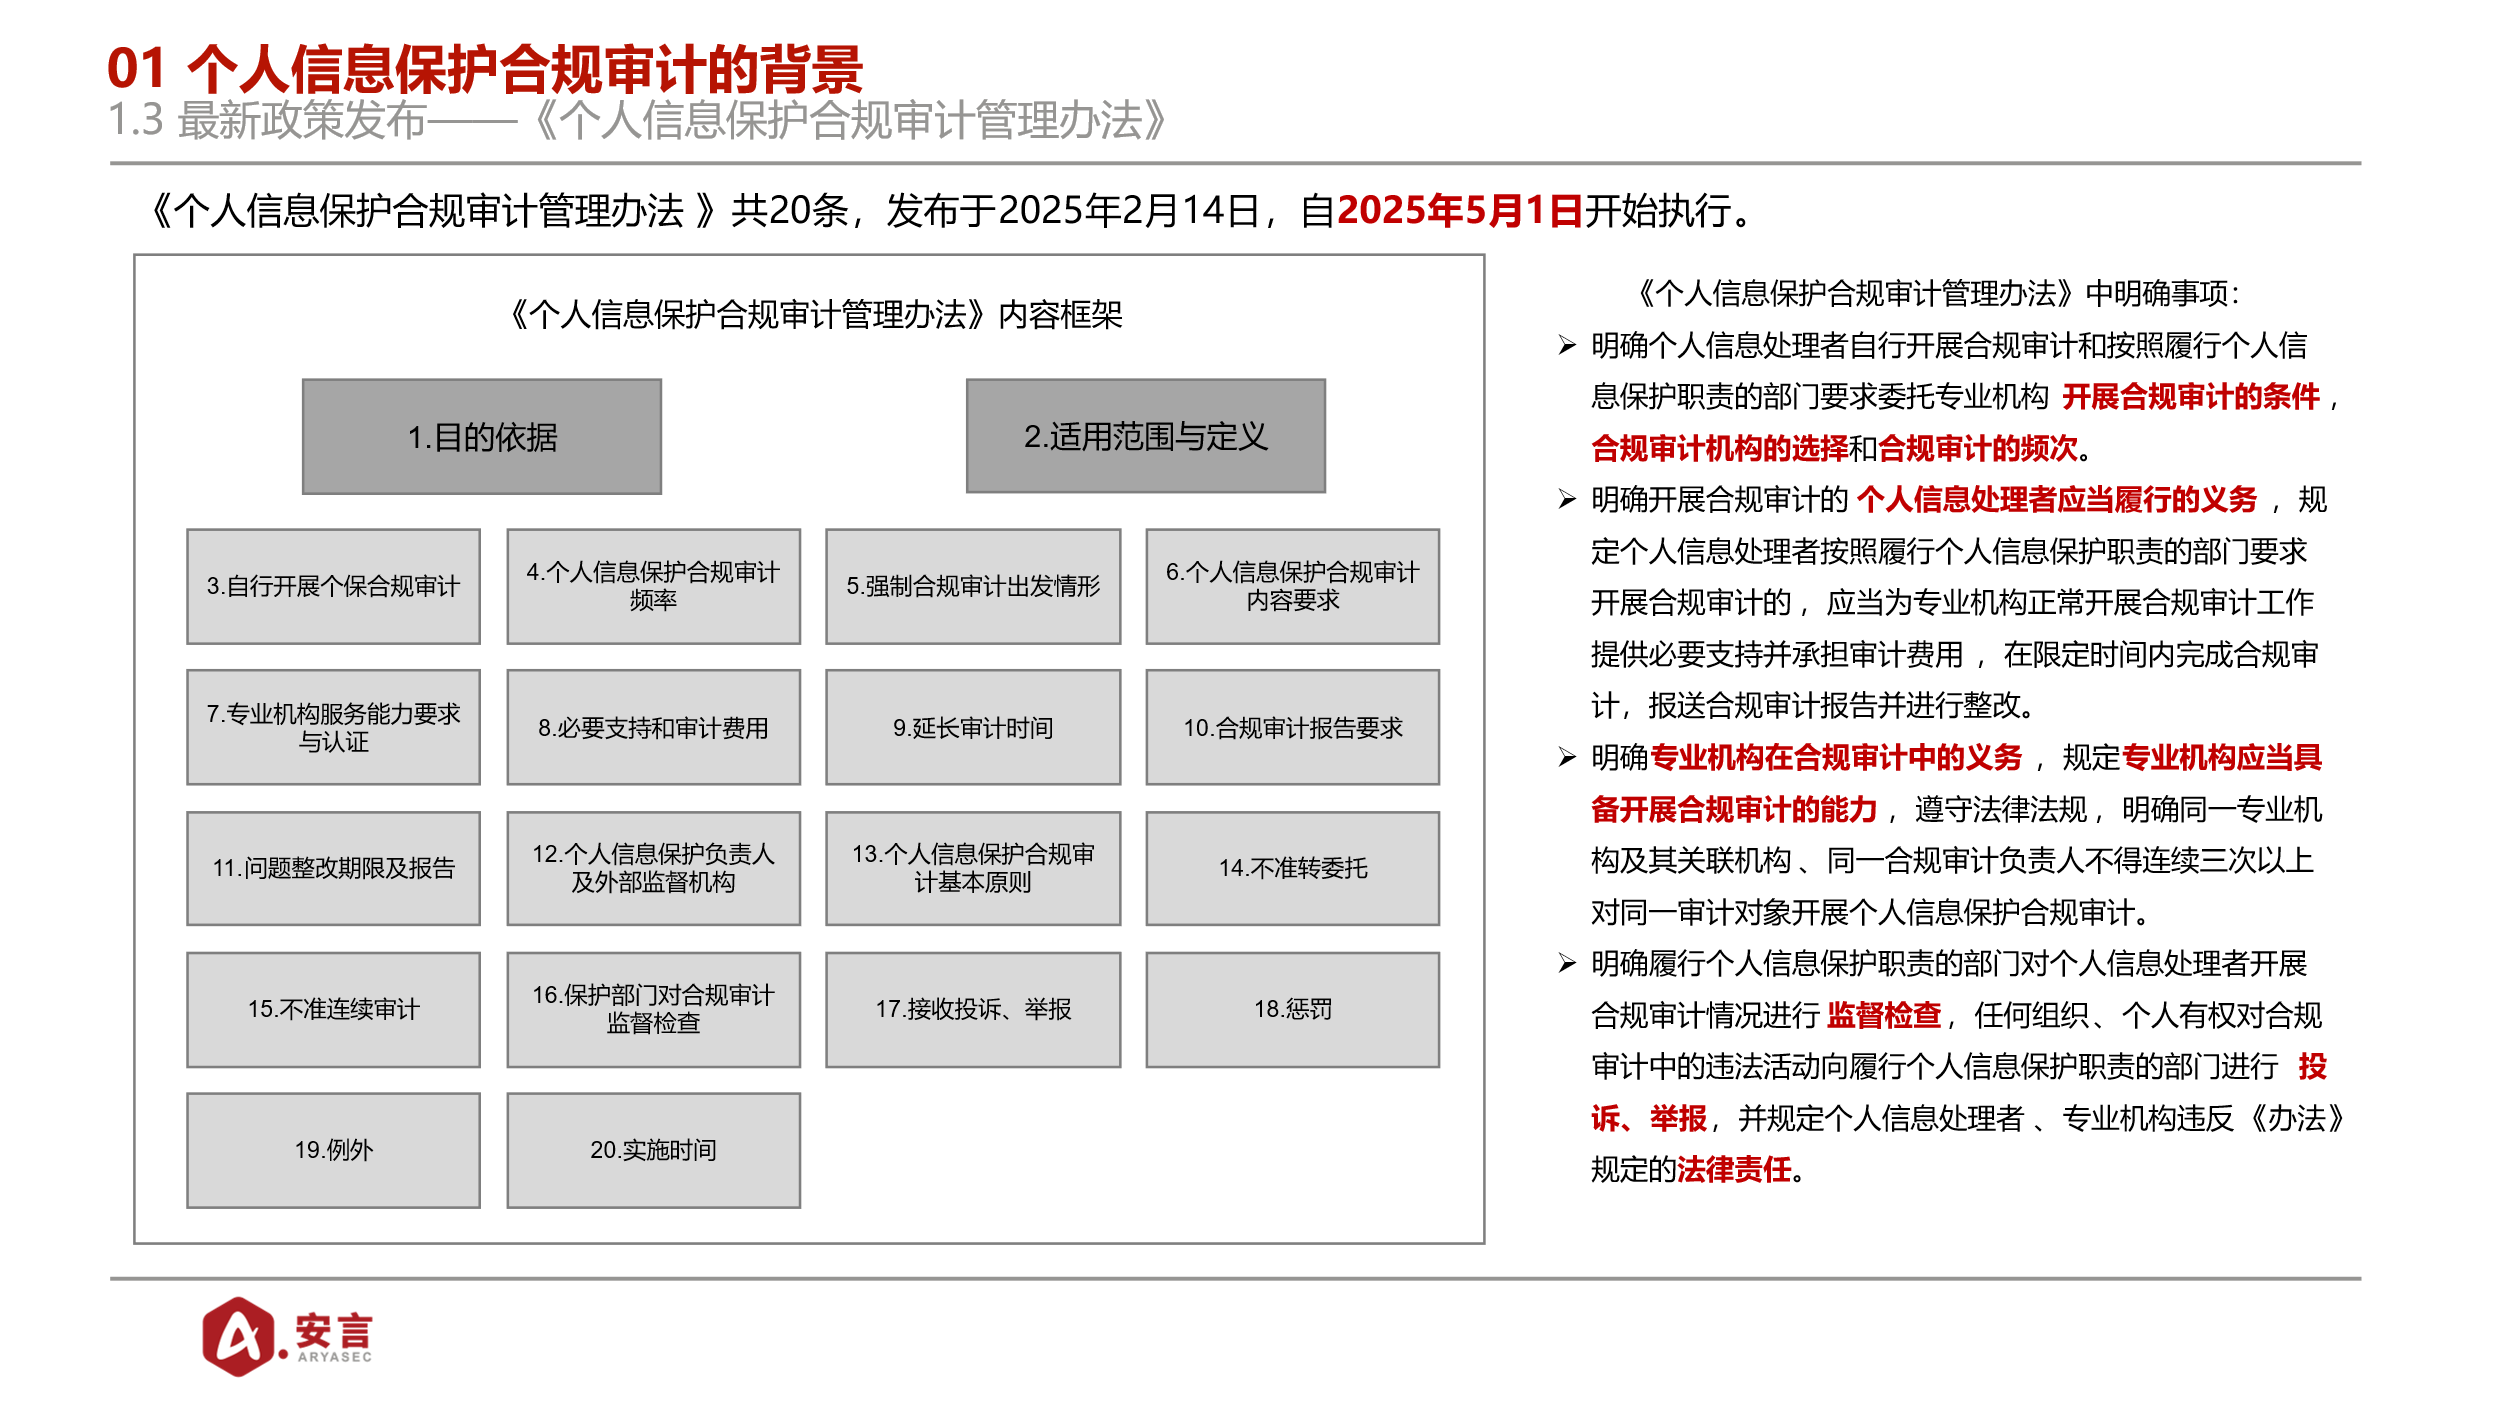The width and height of the screenshot is (2500, 1406).
Task: Select the 8.必要支持和审计费用 box
Action: coord(653,728)
